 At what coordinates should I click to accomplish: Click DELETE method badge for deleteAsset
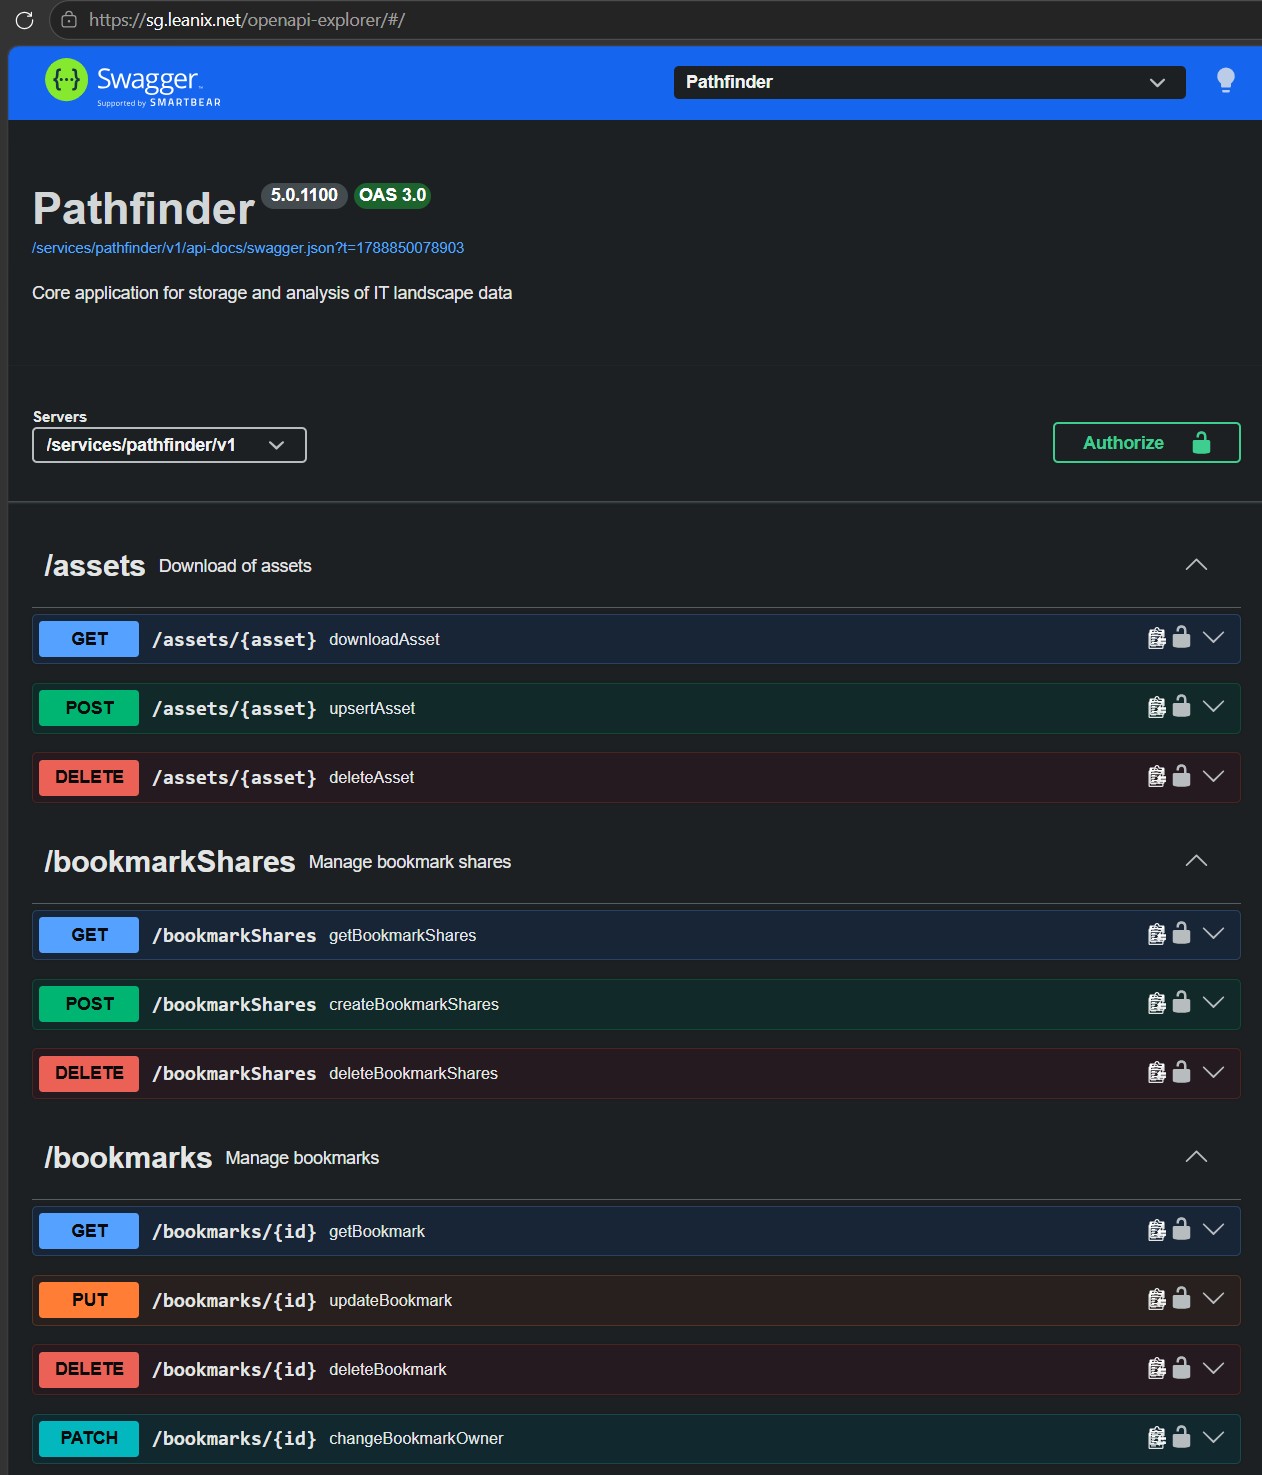point(89,777)
